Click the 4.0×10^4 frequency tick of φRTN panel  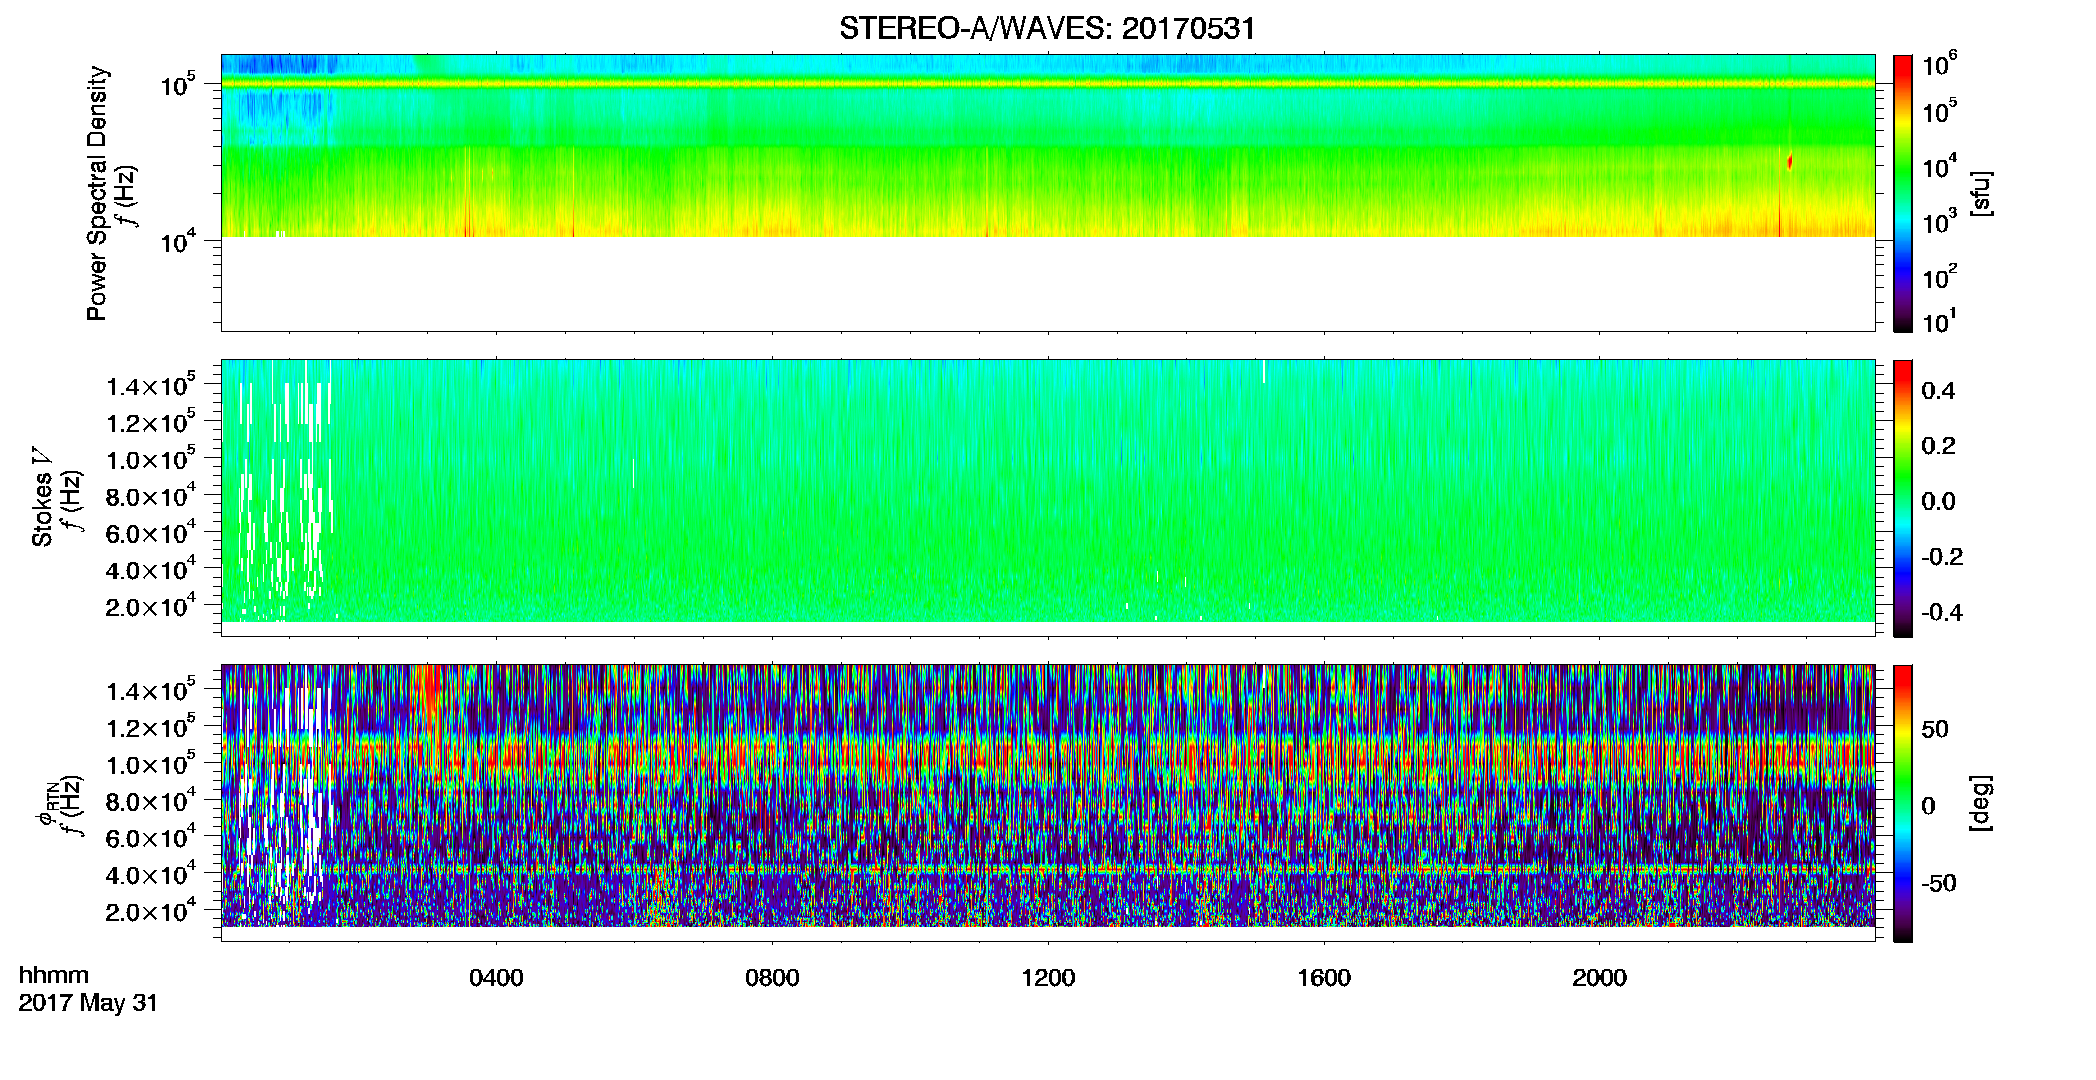pyautogui.click(x=151, y=874)
